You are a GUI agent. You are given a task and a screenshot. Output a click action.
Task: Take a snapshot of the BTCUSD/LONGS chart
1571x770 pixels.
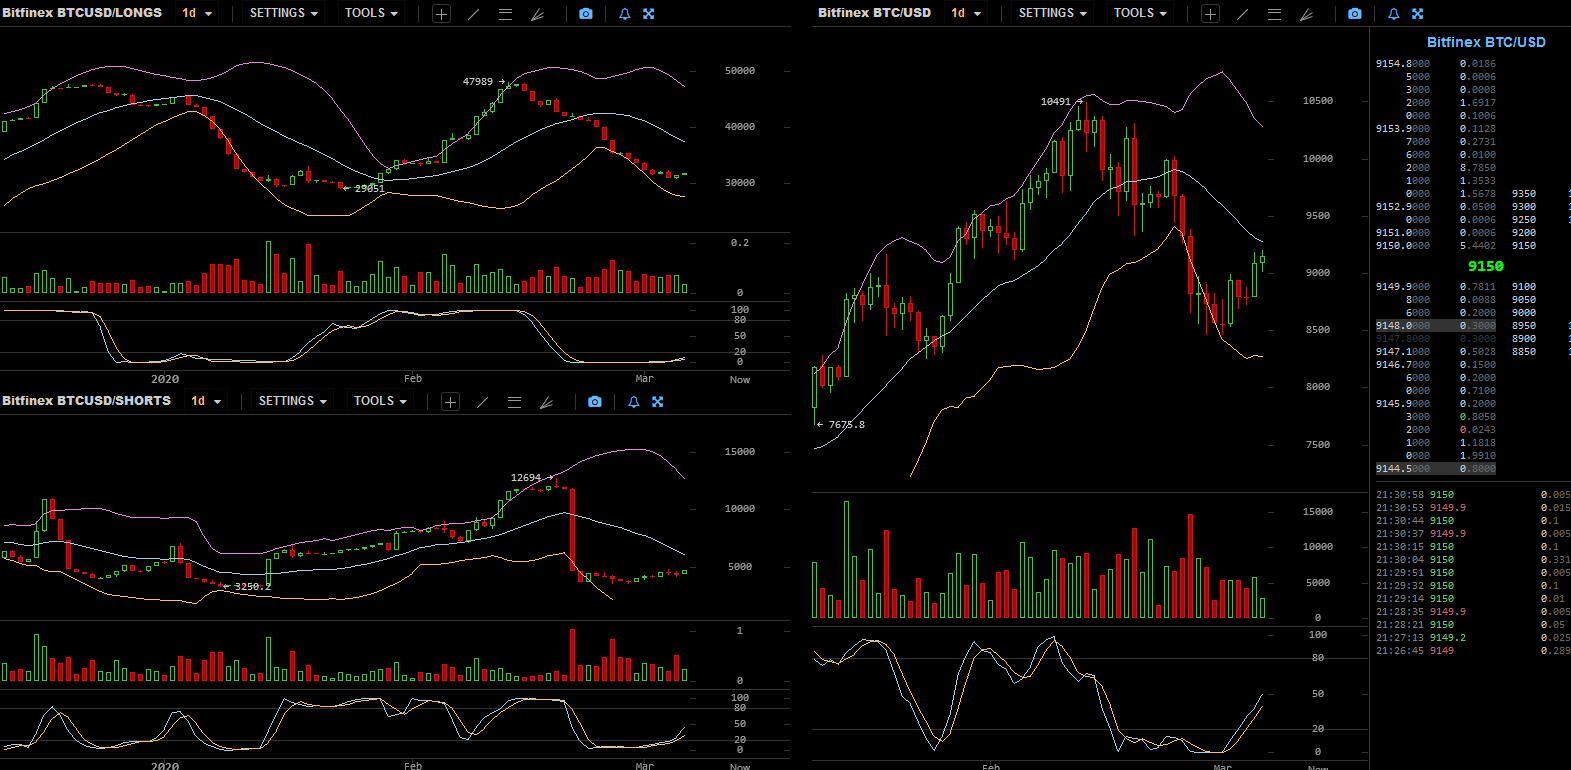[586, 14]
